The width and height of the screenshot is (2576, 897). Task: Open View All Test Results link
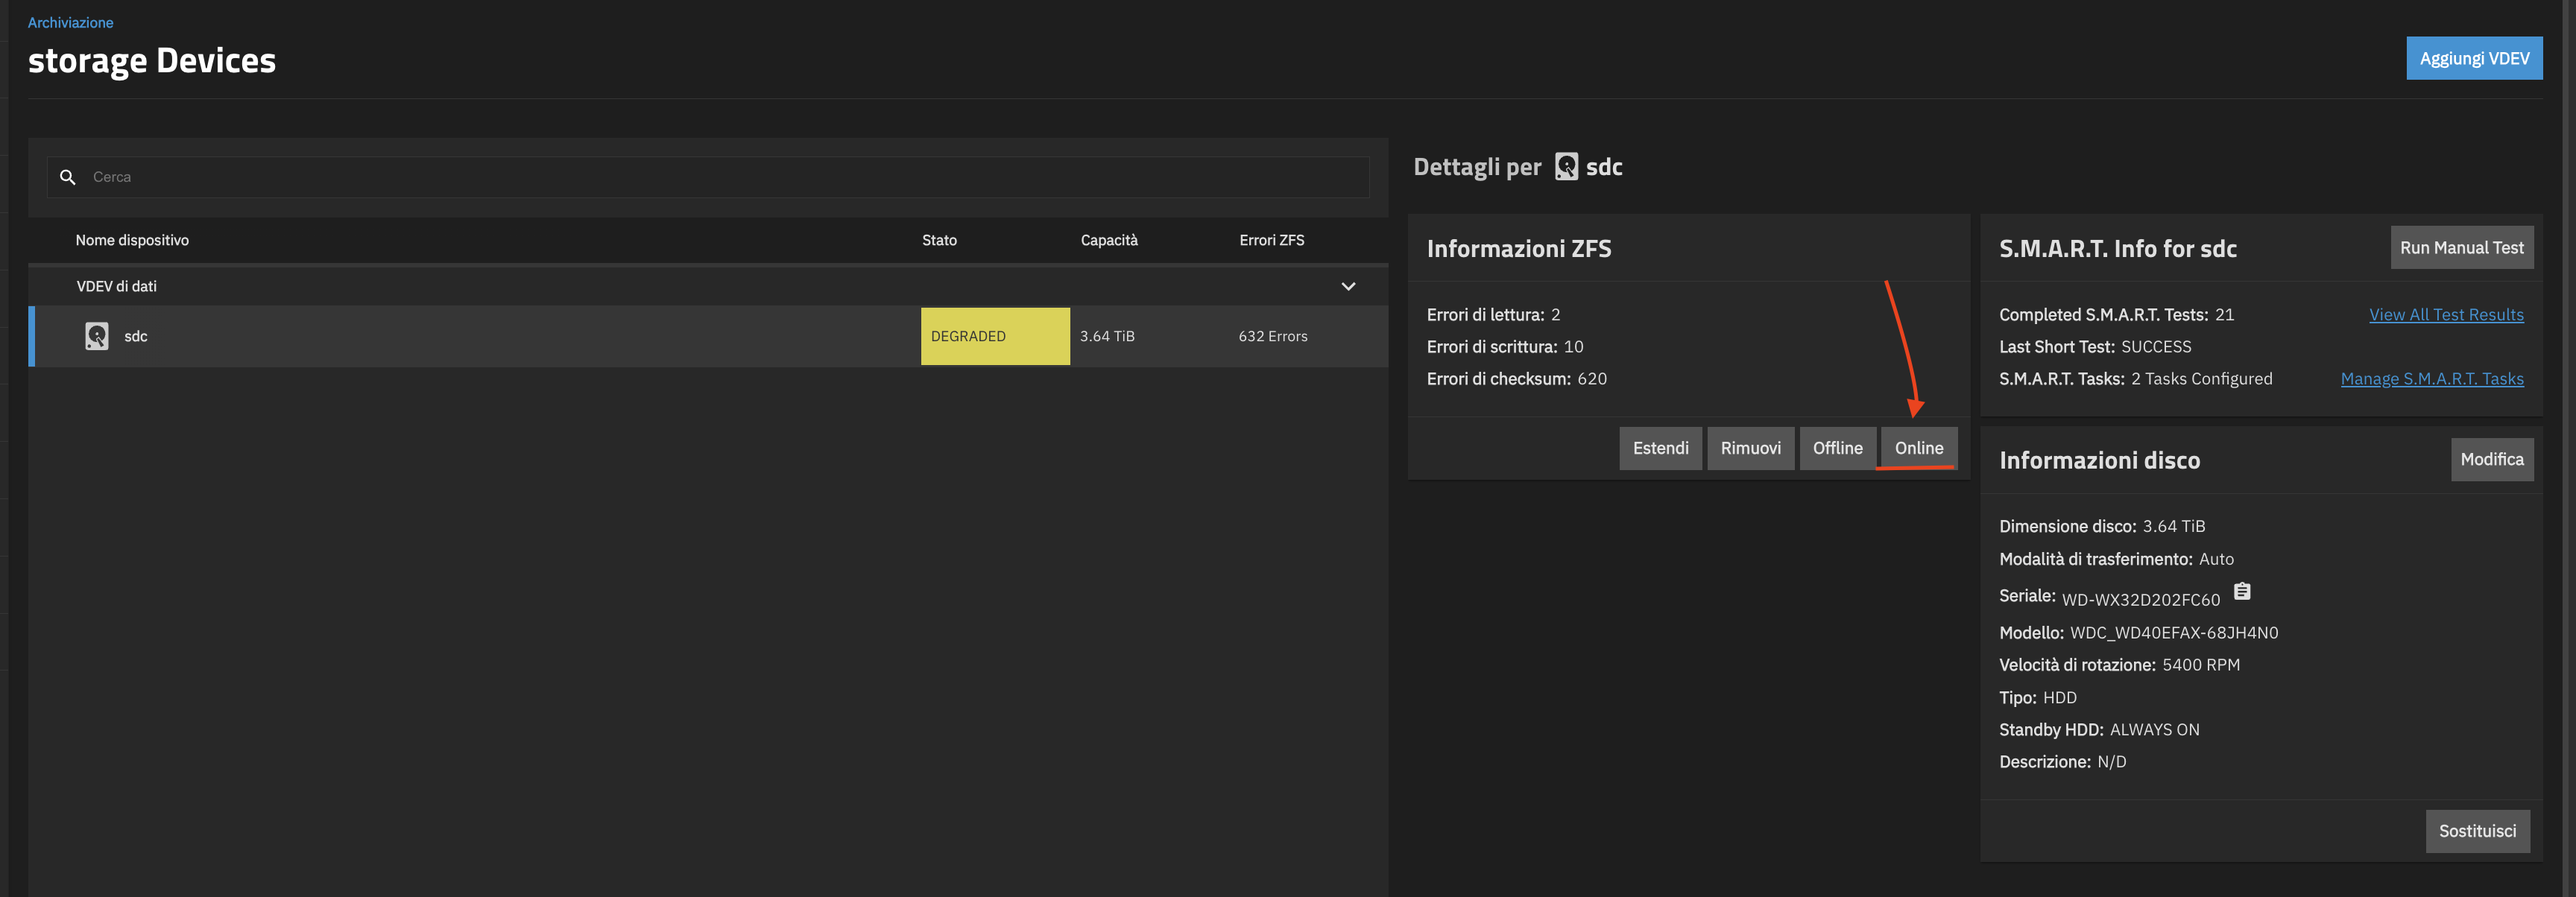(2445, 315)
